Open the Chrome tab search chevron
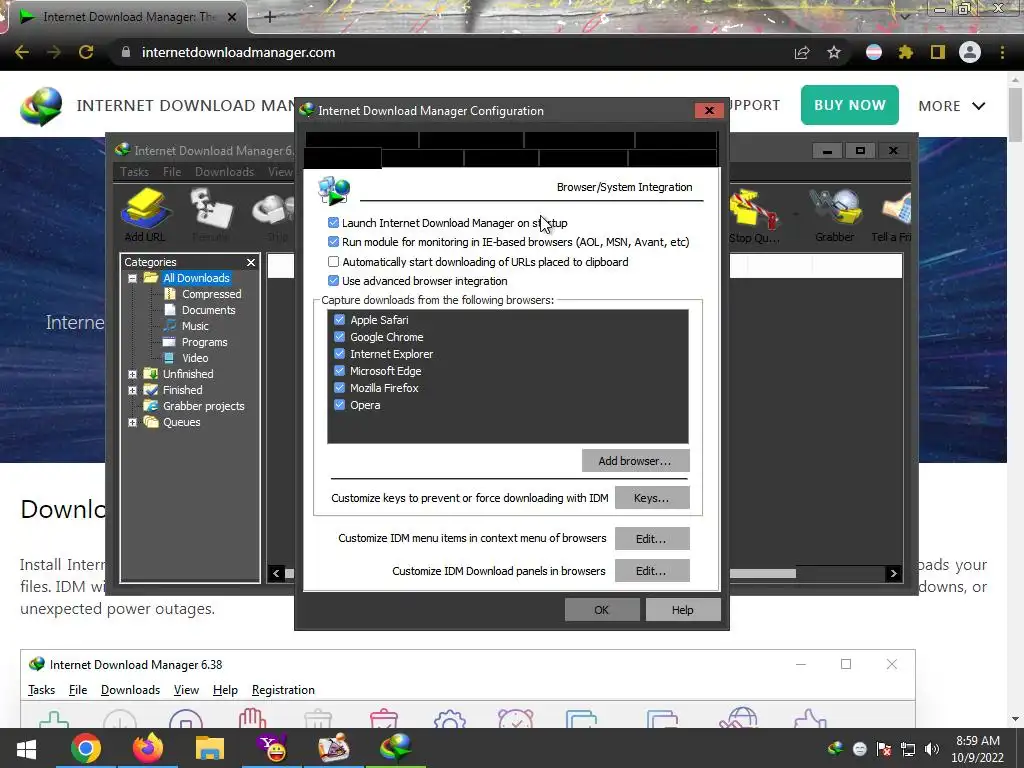 pyautogui.click(x=904, y=16)
